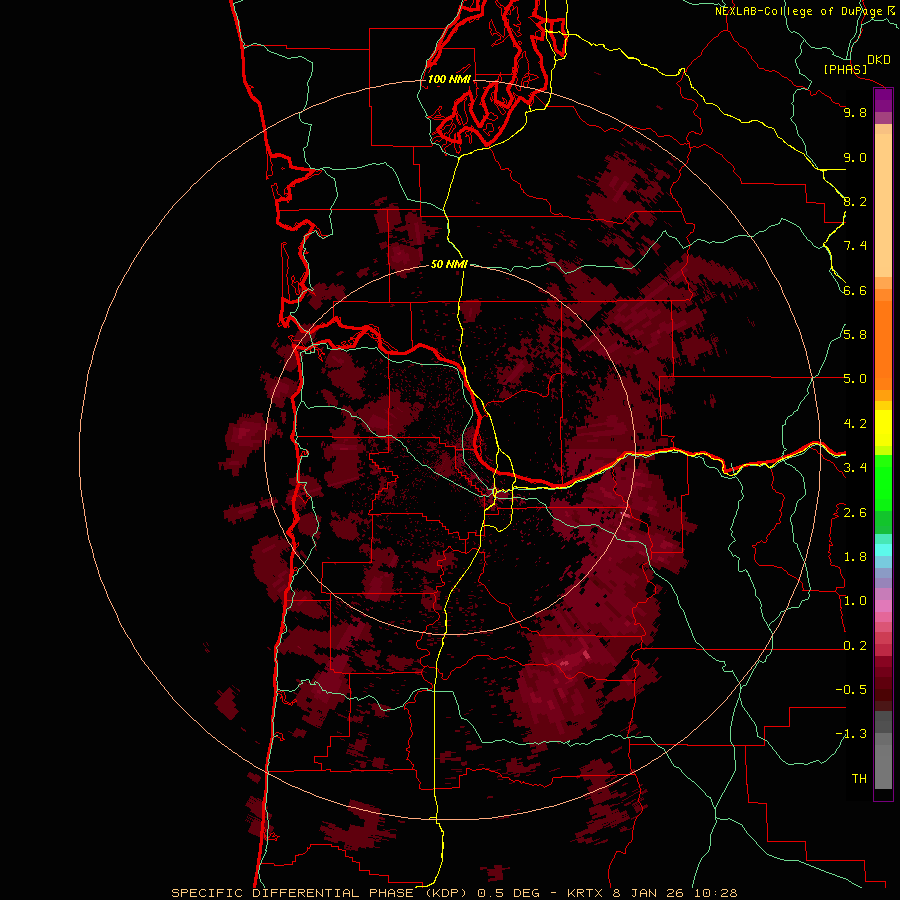Click the 50 NMI range ring label
The image size is (900, 900).
click(449, 264)
